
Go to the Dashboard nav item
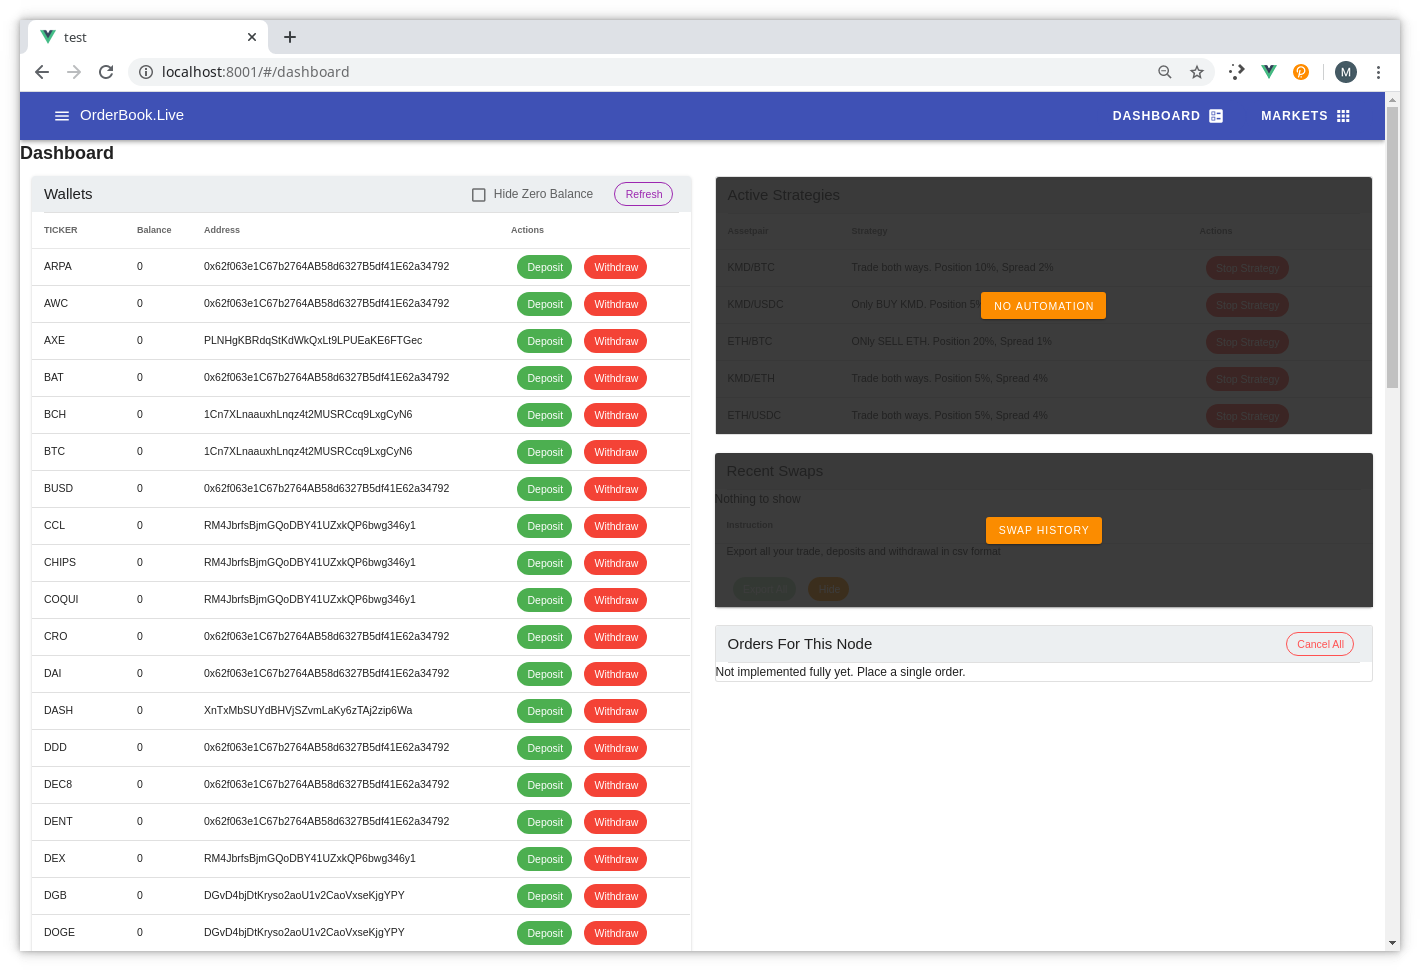[1167, 116]
